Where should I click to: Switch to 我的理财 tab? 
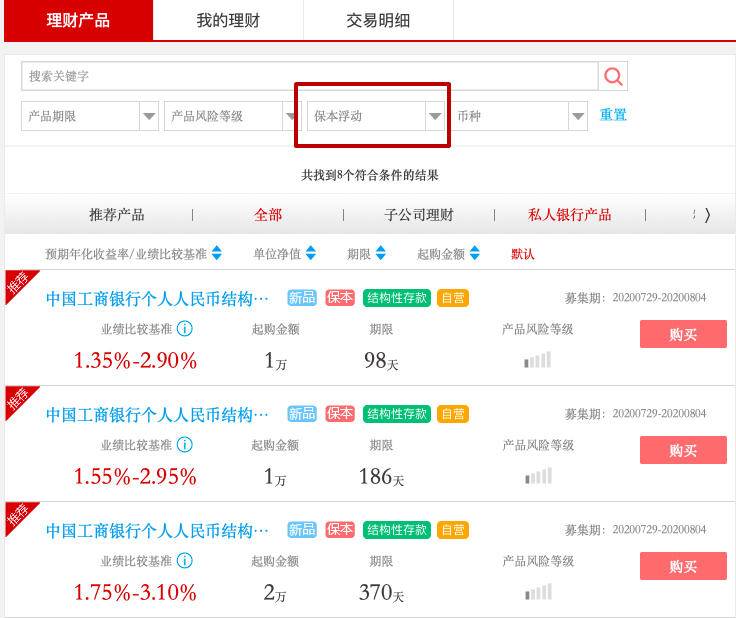[x=228, y=20]
